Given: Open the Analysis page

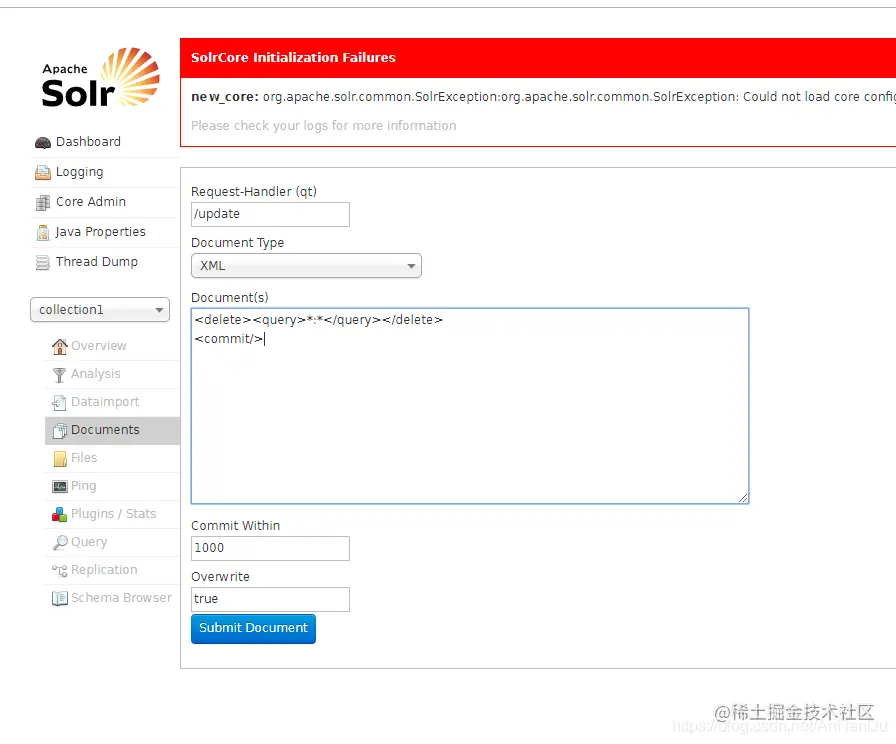Looking at the screenshot, I should pyautogui.click(x=95, y=374).
